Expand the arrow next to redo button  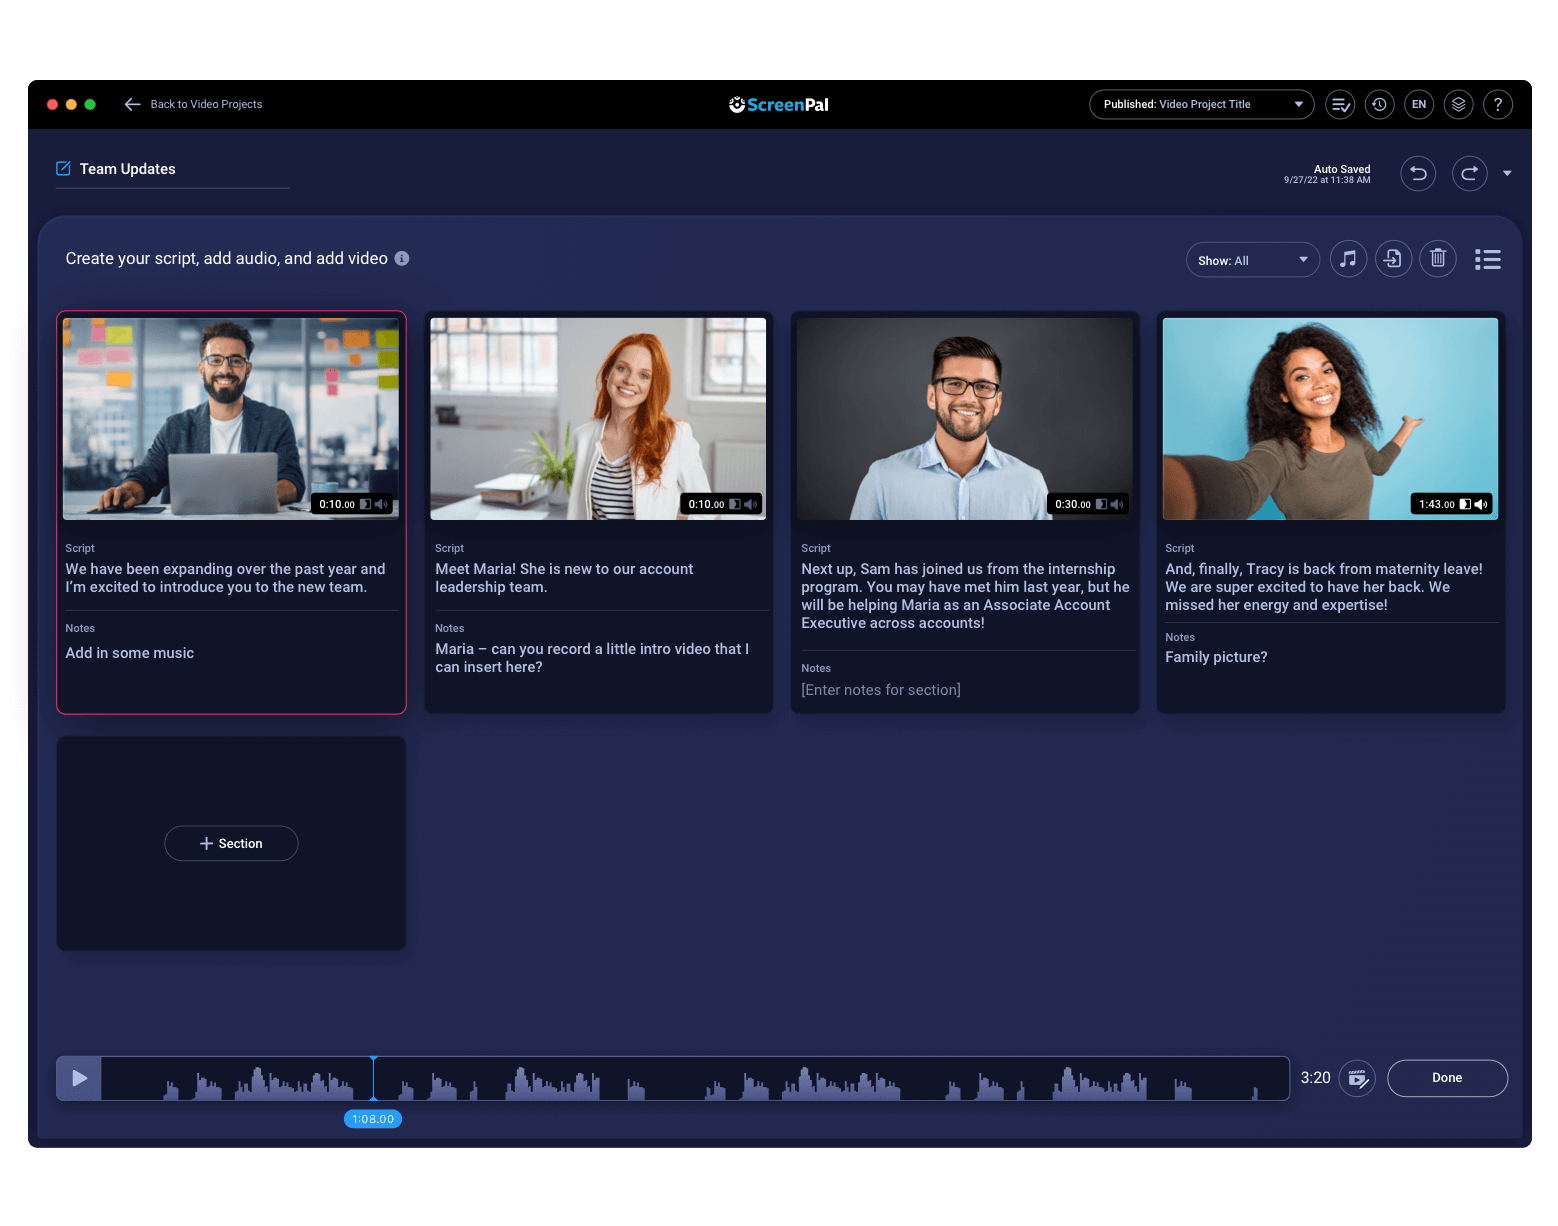1507,174
